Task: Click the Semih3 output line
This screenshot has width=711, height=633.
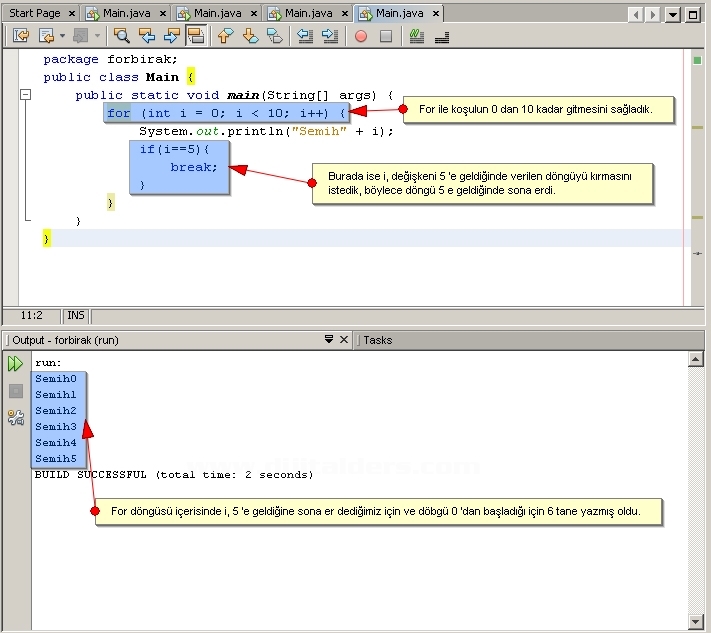Action: pyautogui.click(x=56, y=427)
